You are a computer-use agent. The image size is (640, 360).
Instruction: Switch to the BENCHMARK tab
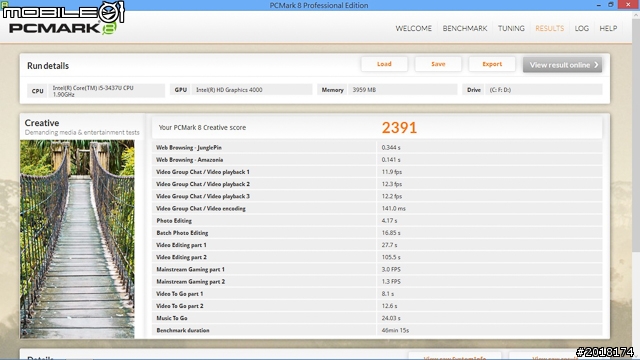(465, 28)
